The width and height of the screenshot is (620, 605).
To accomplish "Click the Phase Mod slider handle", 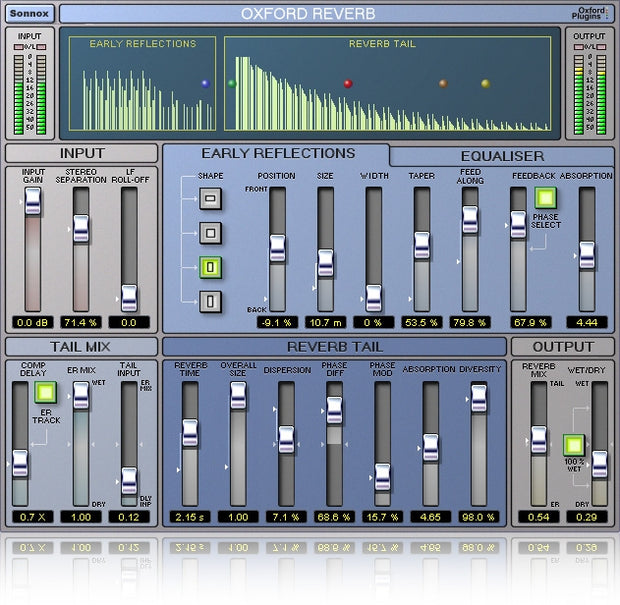I will pos(382,477).
